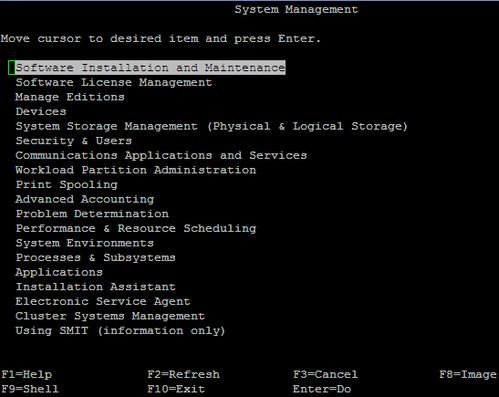Choose the Manage Editions entry

[x=70, y=97]
